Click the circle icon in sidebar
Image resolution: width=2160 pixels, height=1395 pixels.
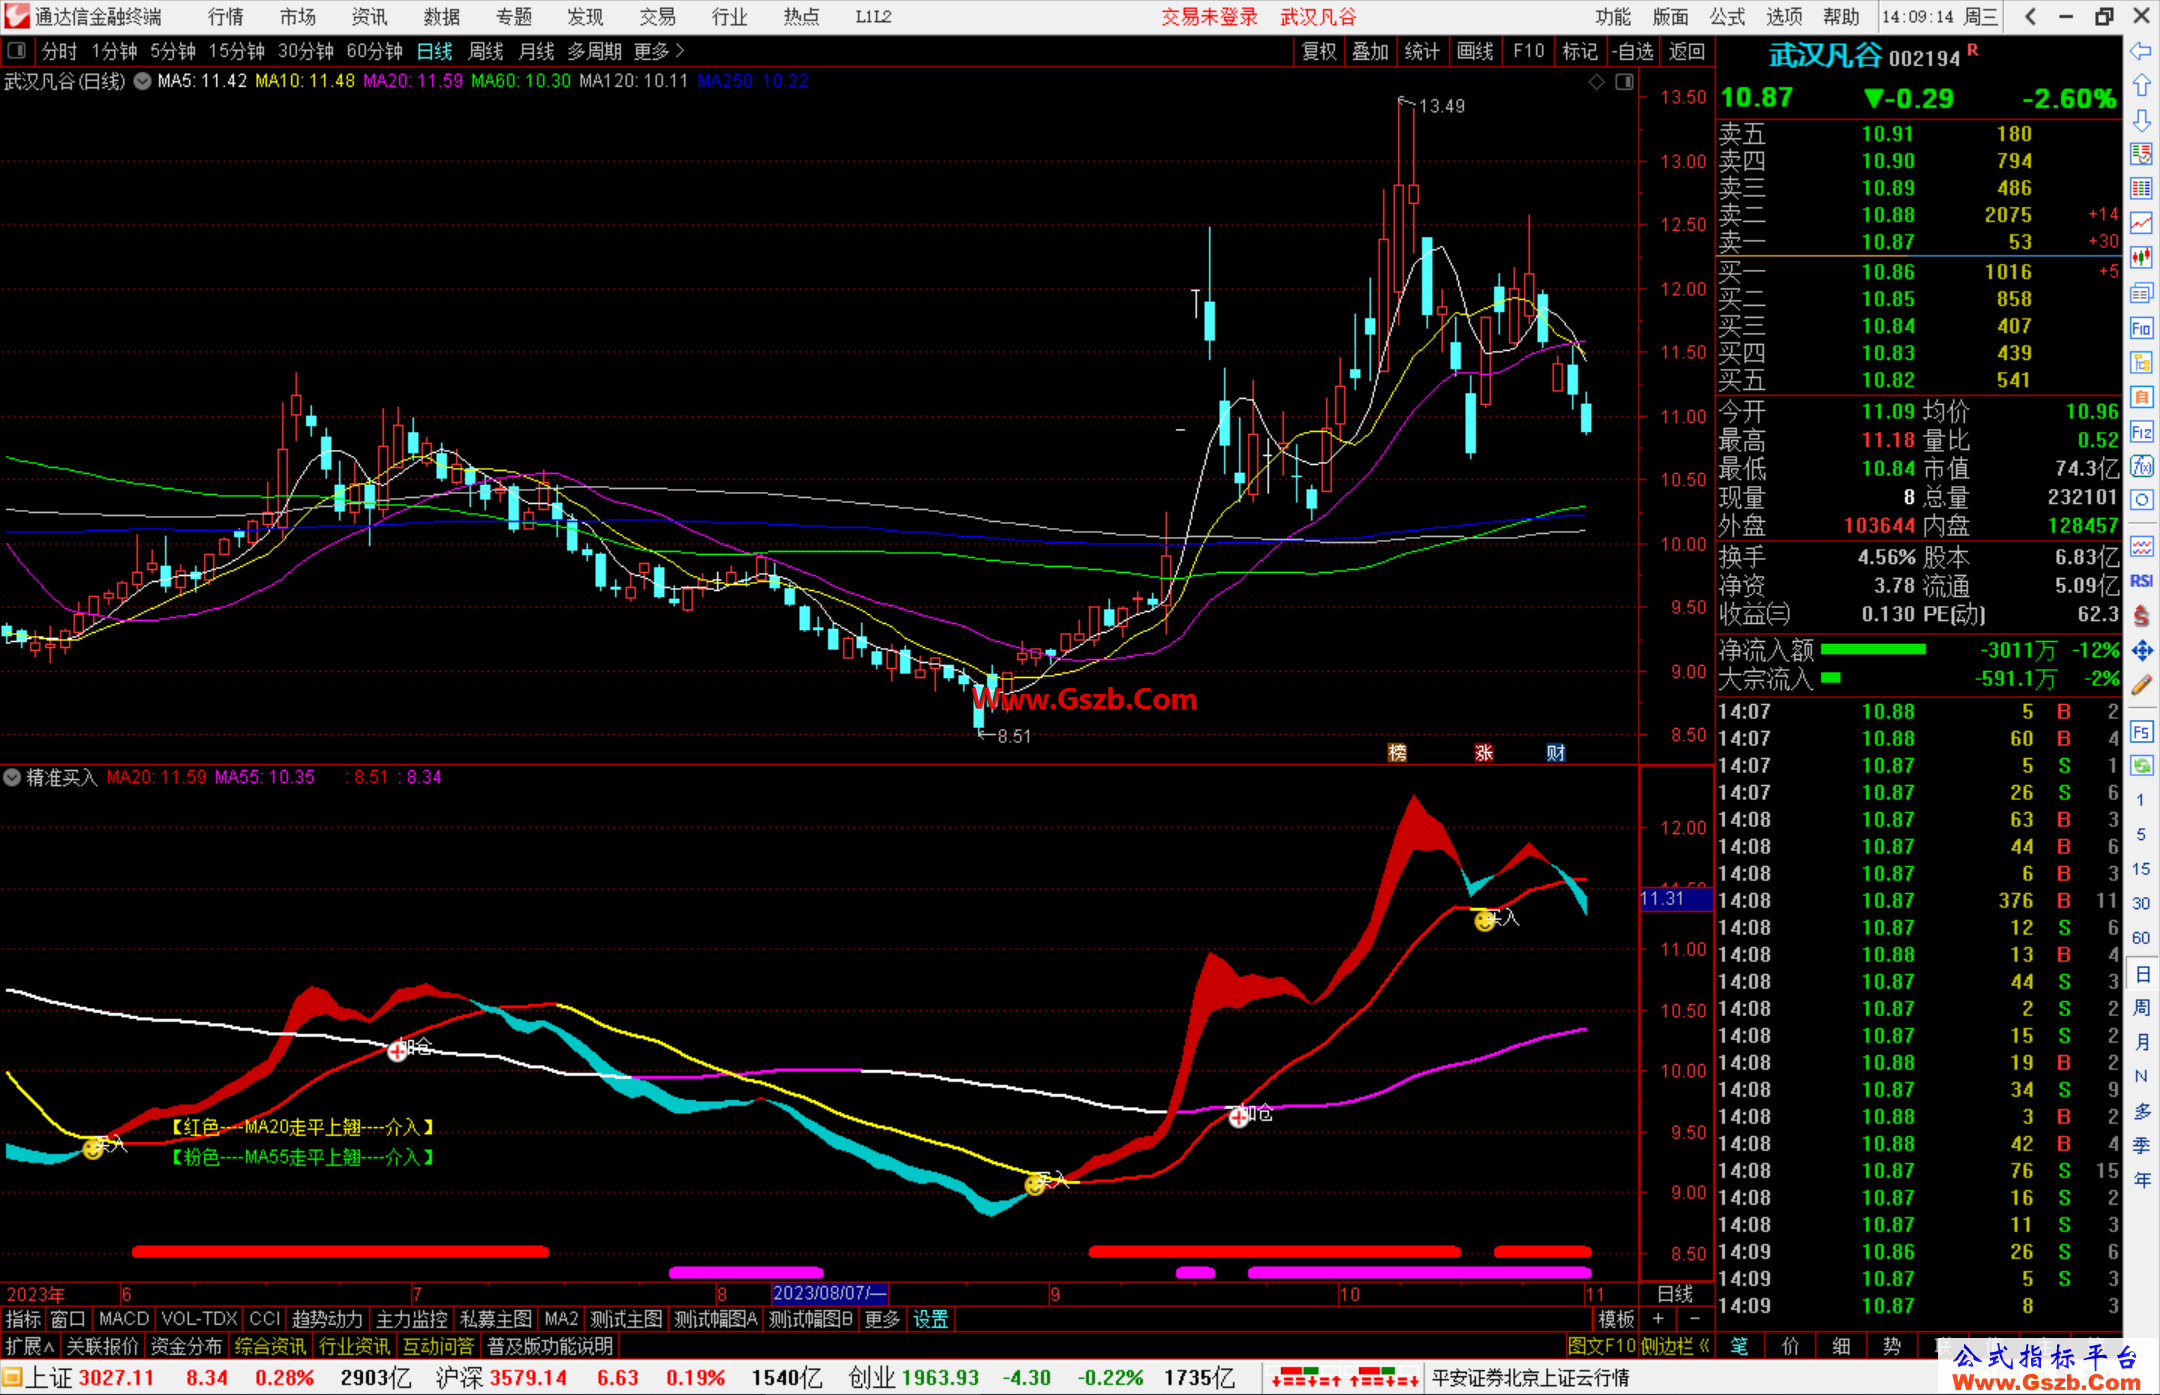pos(2141,500)
